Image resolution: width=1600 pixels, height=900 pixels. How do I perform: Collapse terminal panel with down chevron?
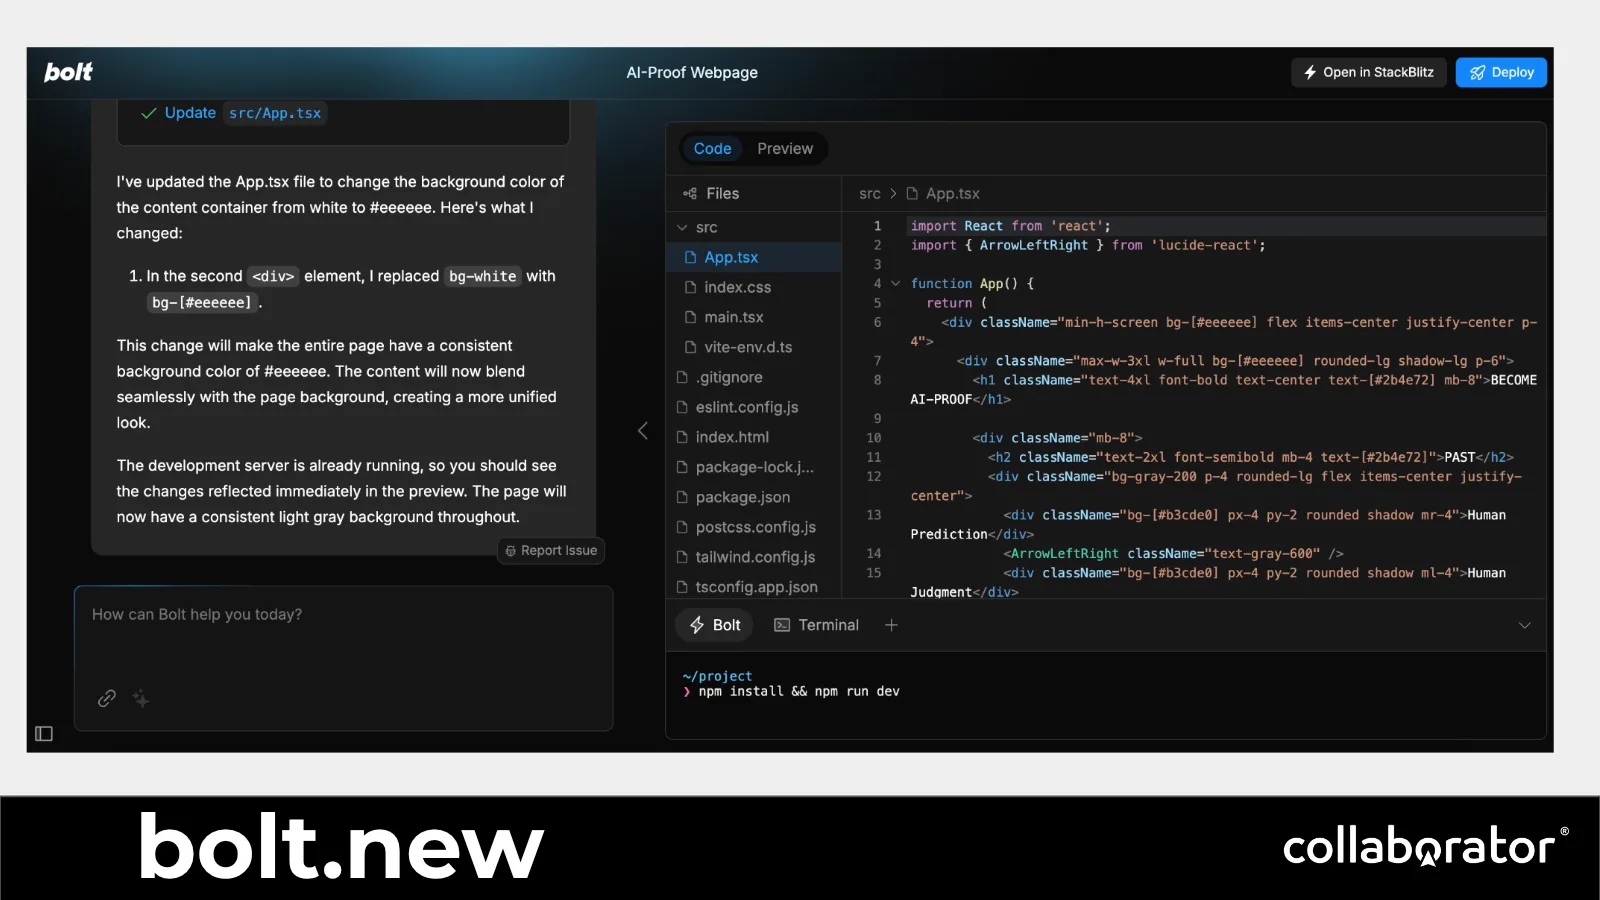pyautogui.click(x=1525, y=625)
